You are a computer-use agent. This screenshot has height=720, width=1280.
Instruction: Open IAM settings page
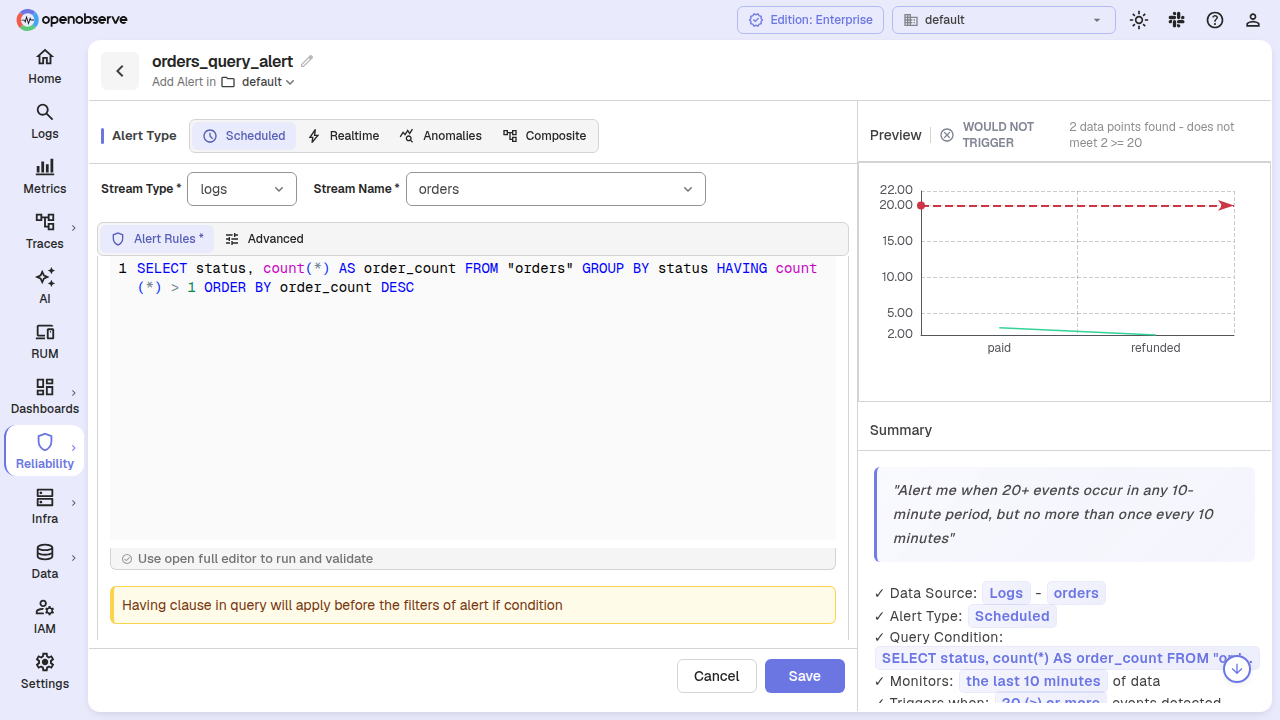coord(44,617)
